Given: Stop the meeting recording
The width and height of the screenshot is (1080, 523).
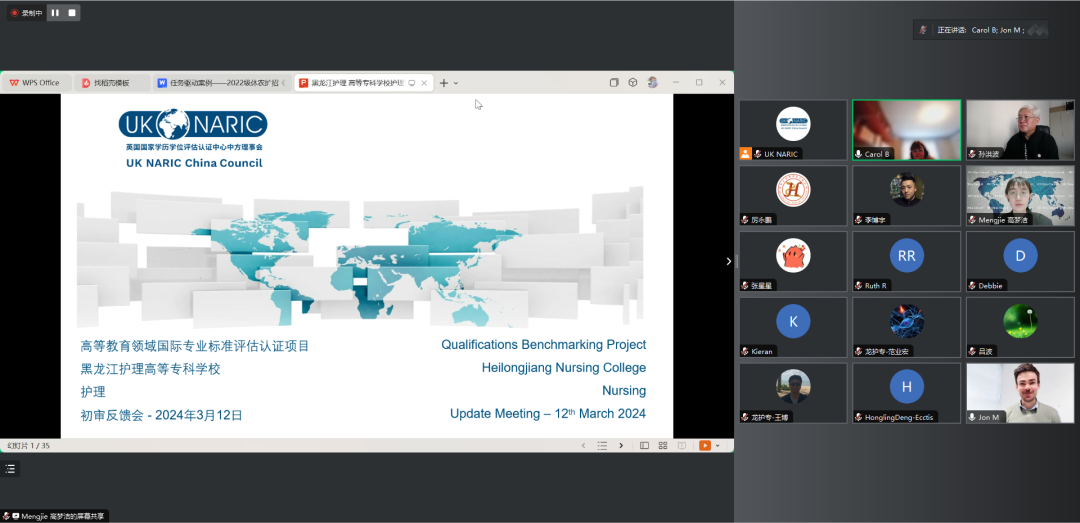Looking at the screenshot, I should tap(70, 13).
